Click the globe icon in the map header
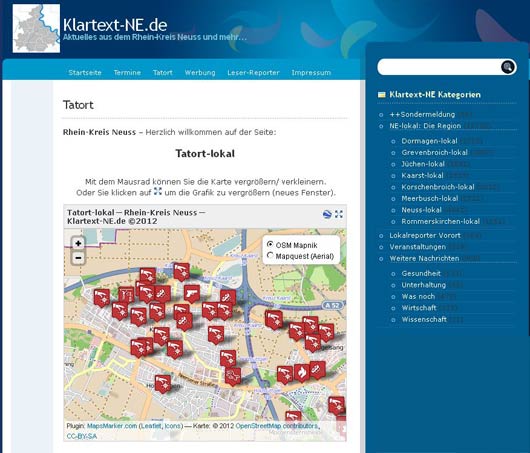Screen dimensions: 530x453 pyautogui.click(x=327, y=214)
